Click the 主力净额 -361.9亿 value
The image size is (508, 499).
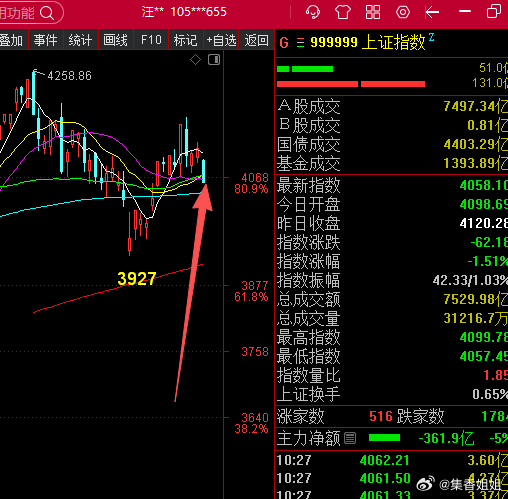[x=446, y=438]
